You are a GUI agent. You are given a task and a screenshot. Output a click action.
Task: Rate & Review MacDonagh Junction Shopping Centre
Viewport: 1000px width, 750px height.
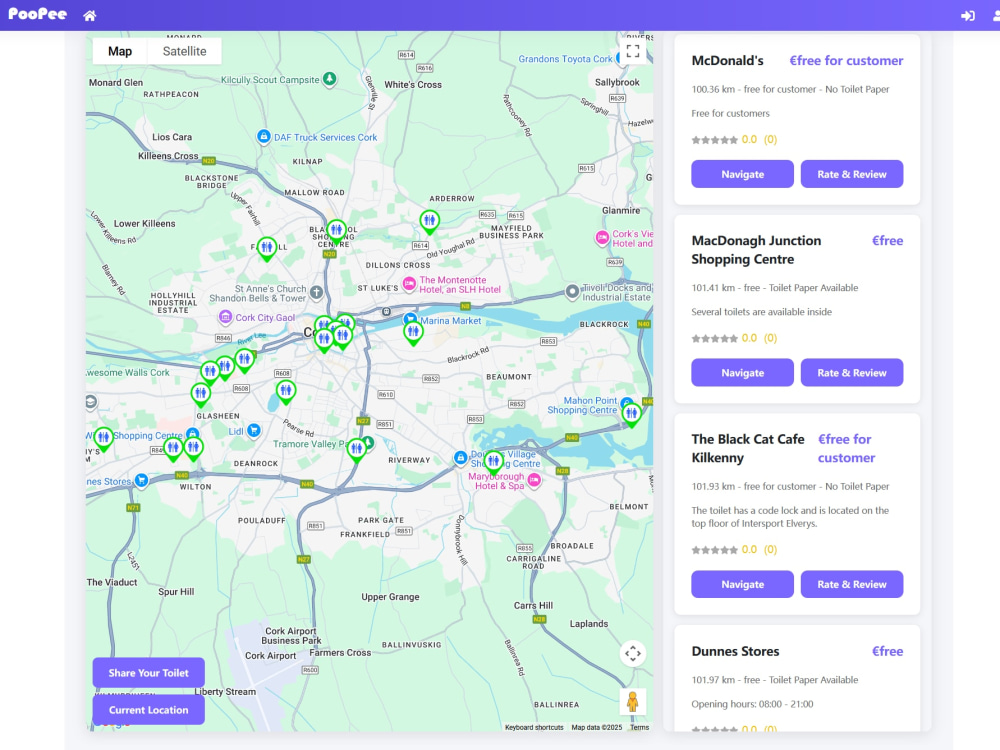(x=852, y=372)
